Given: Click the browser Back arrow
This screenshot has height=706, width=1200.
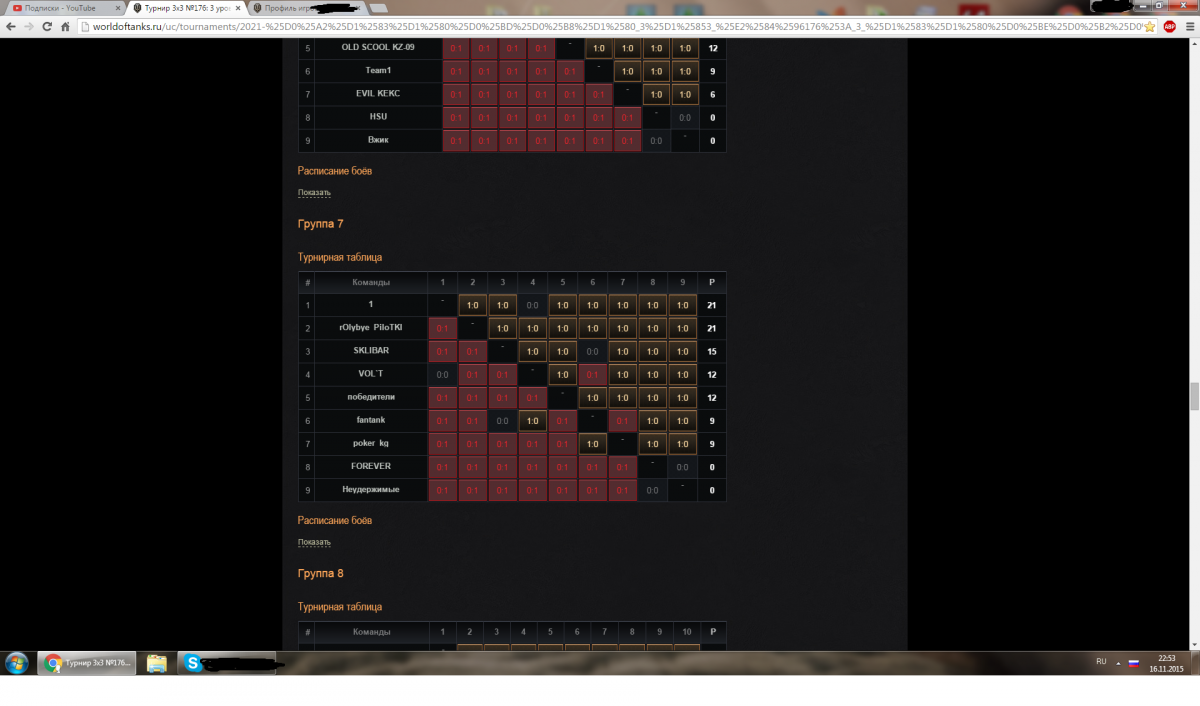Looking at the screenshot, I should [11, 26].
